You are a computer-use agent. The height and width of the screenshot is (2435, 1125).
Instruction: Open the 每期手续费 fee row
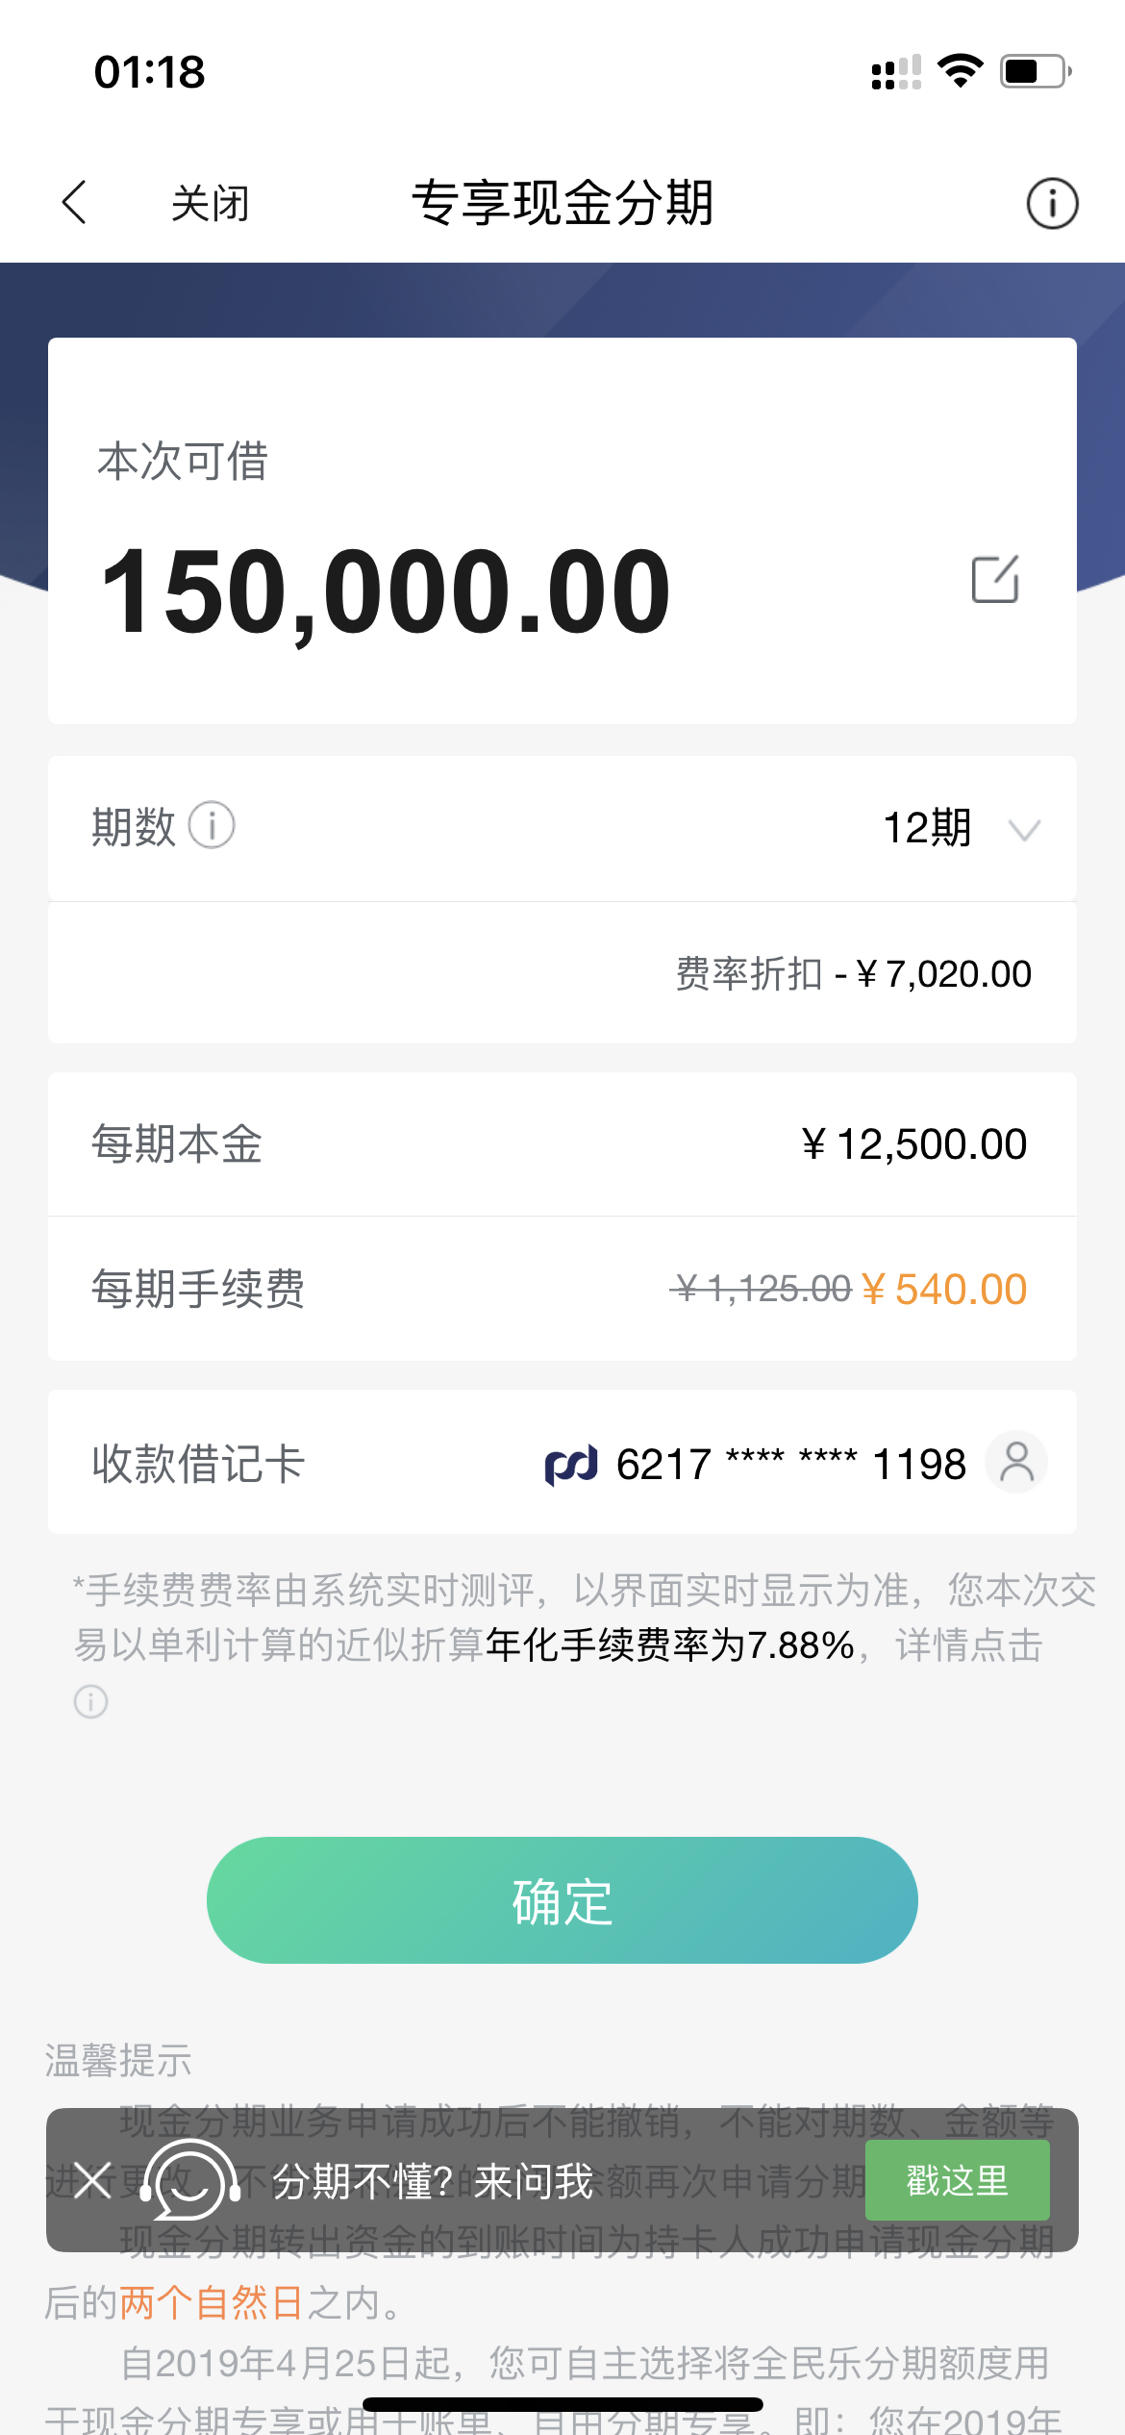(562, 1289)
